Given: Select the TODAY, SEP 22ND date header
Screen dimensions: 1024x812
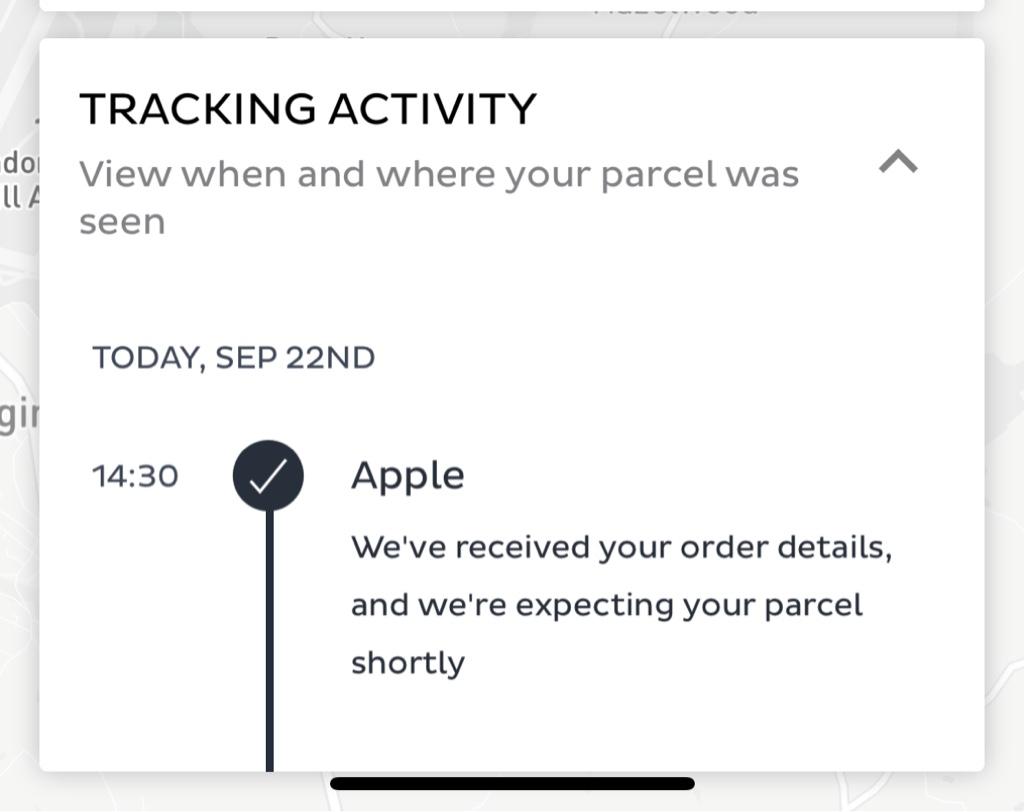Looking at the screenshot, I should [233, 358].
